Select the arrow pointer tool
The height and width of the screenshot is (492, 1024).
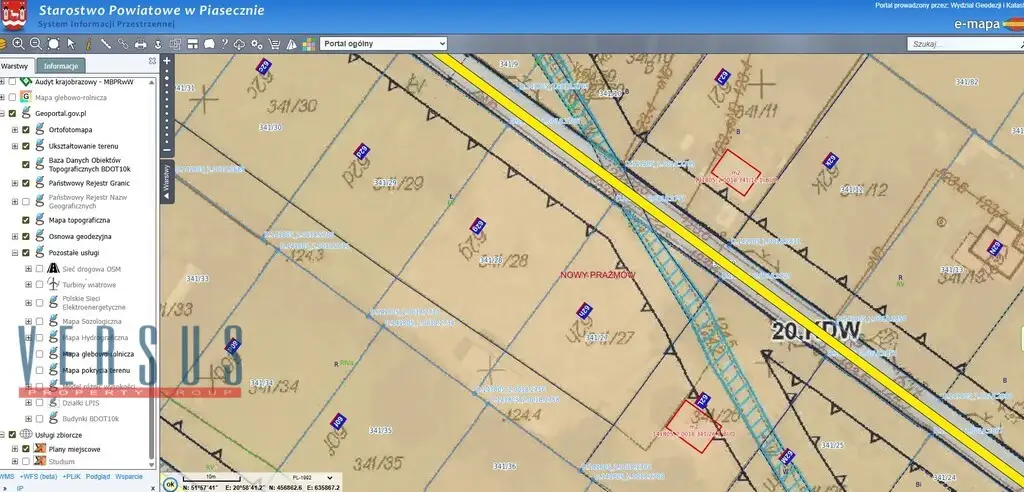[71, 44]
